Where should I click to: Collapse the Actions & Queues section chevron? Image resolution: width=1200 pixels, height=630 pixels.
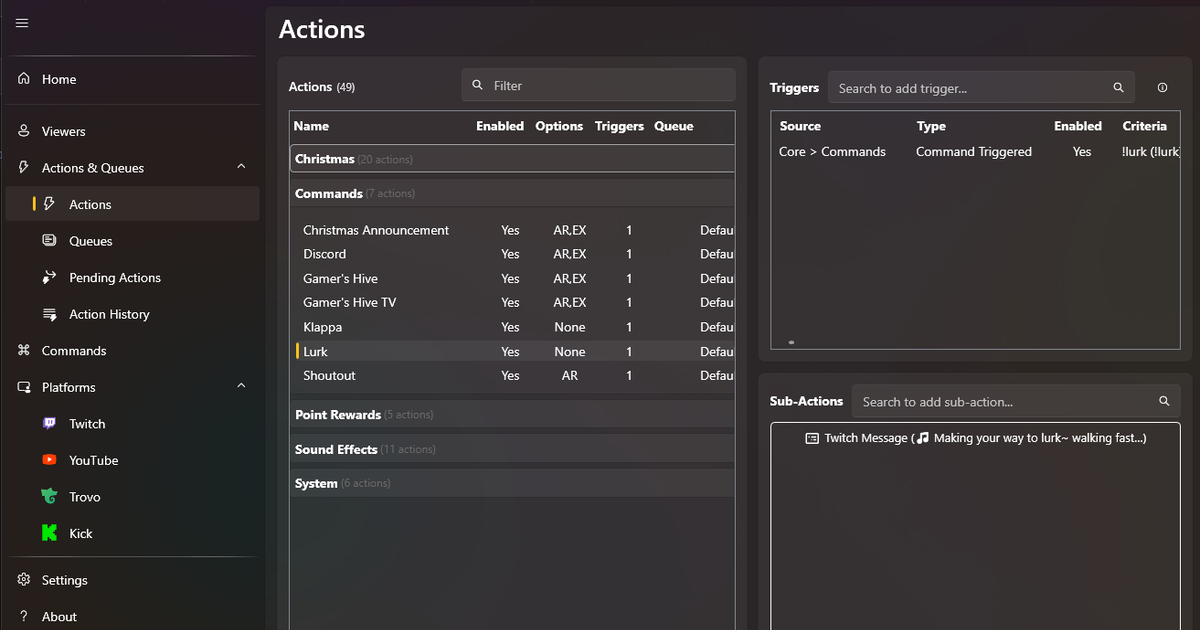241,167
